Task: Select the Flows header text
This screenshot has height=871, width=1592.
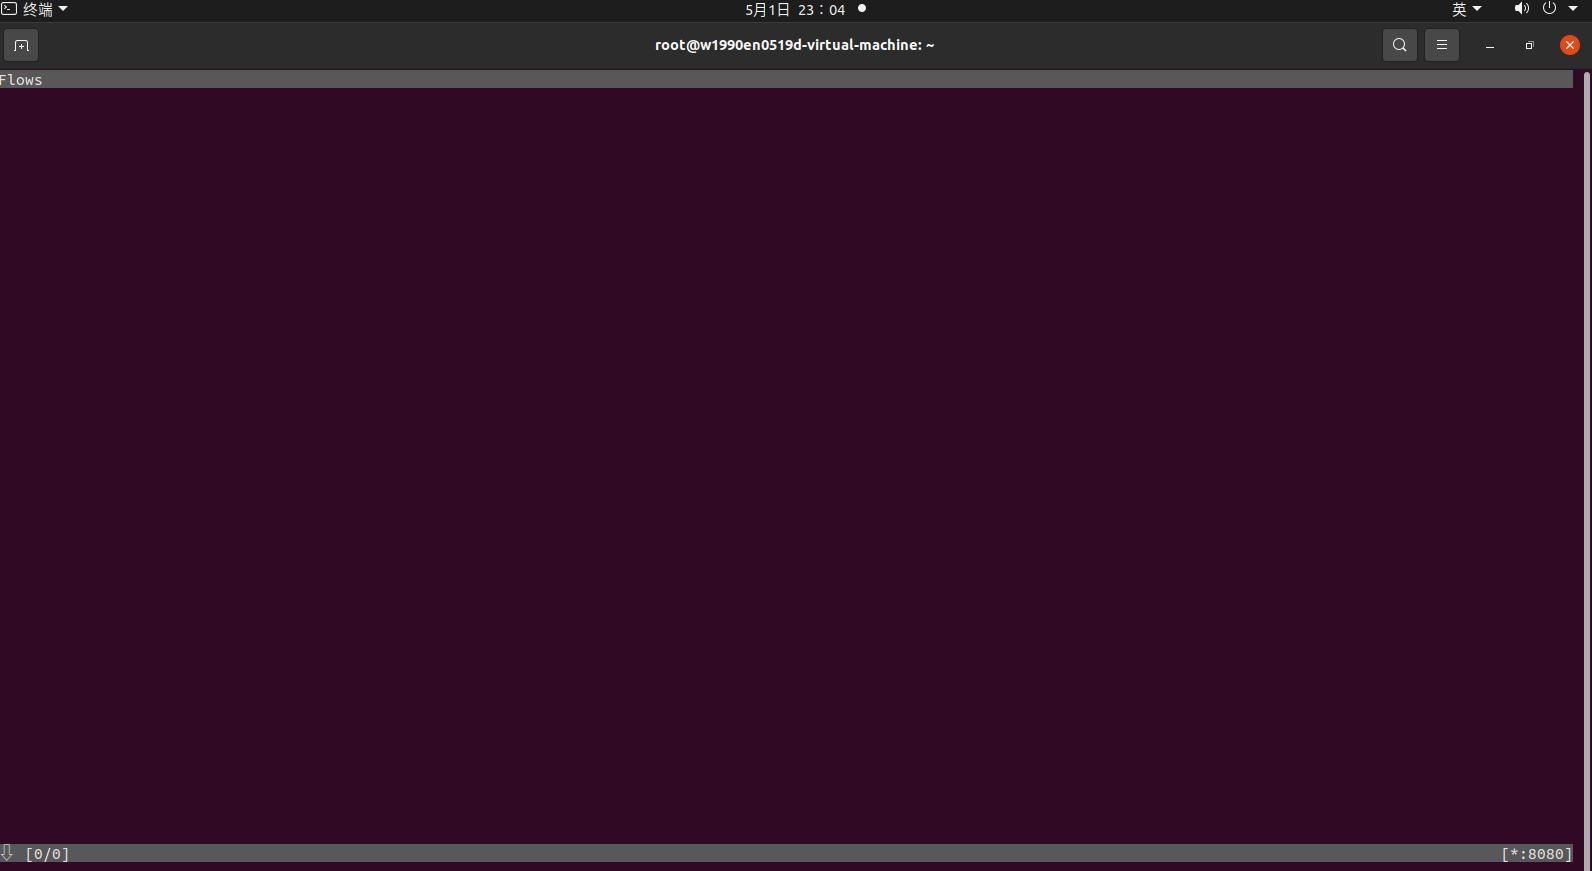Action: click(x=21, y=80)
